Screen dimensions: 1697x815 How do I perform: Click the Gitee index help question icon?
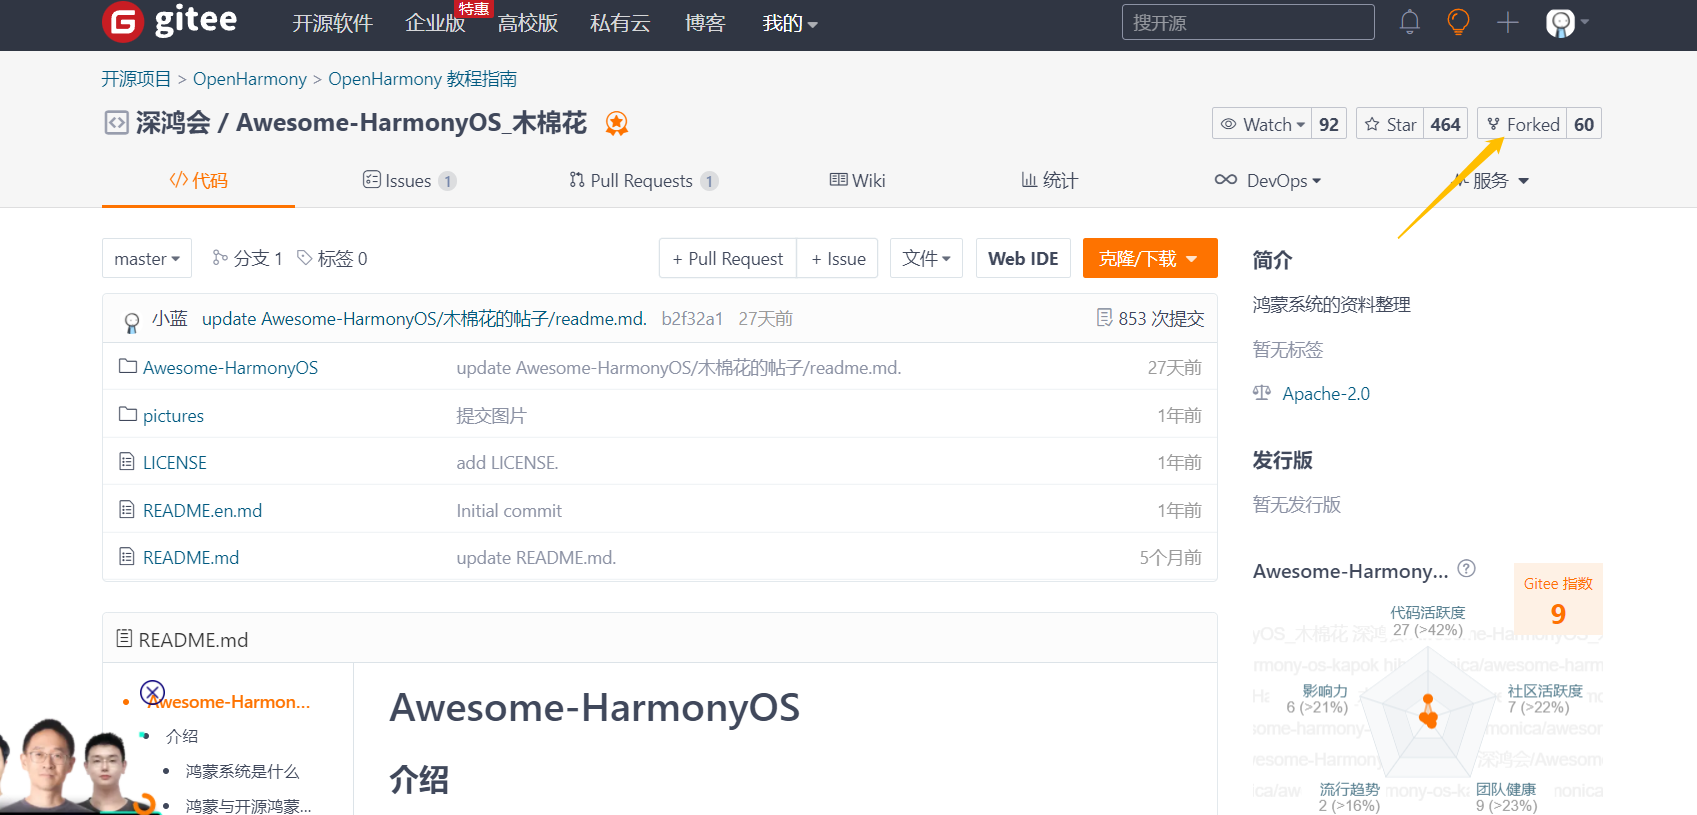pos(1467,569)
